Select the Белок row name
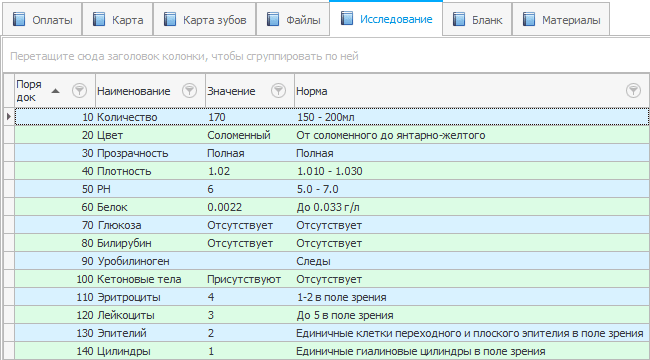This screenshot has height=360, width=650. click(112, 207)
